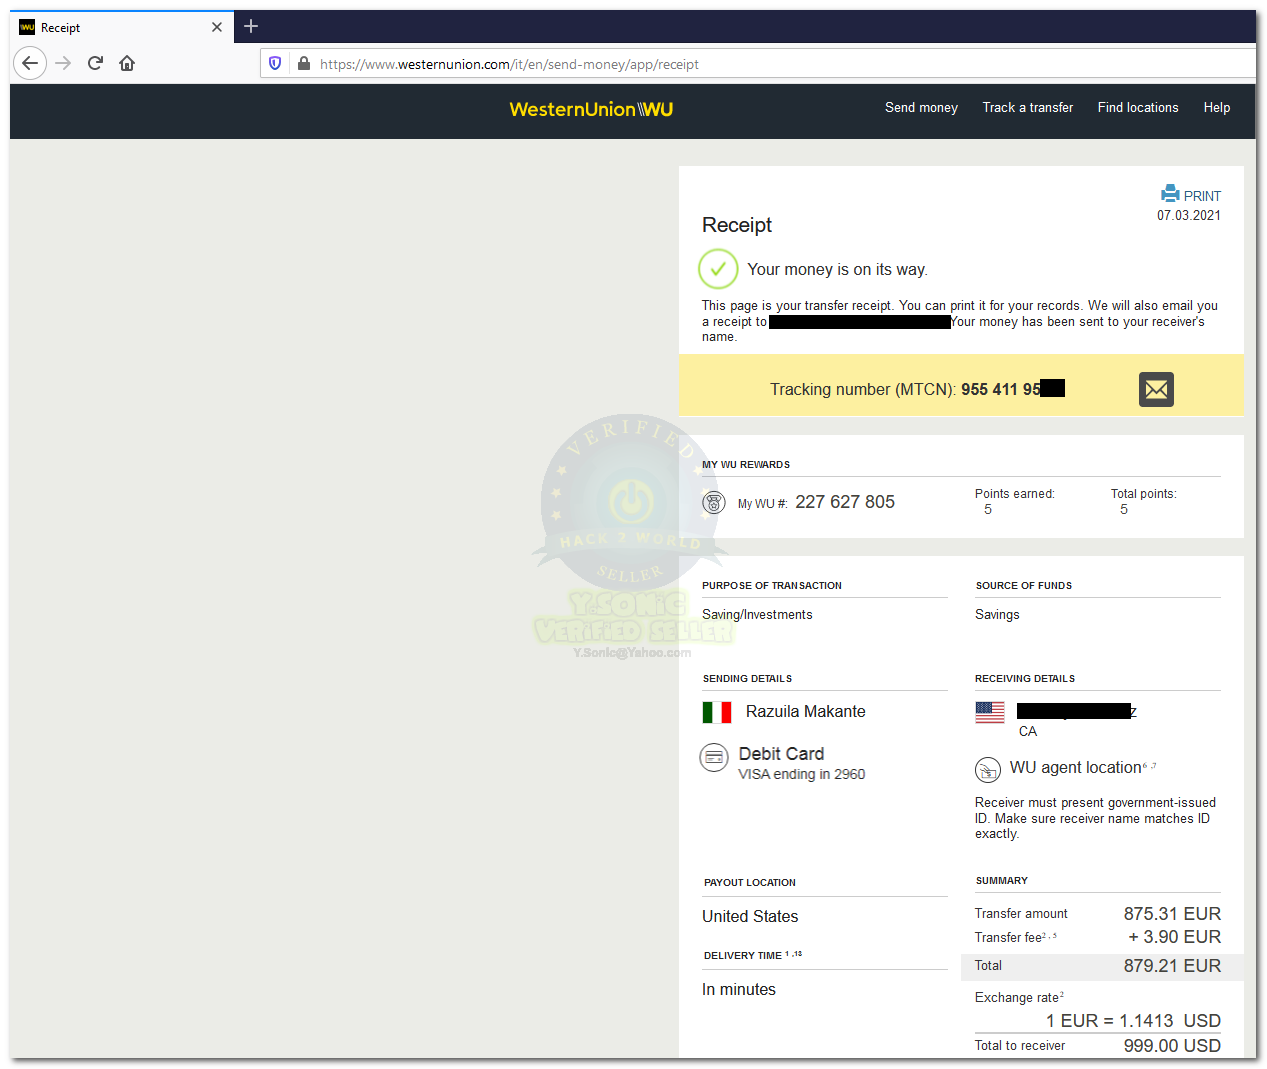The width and height of the screenshot is (1267, 1069).
Task: Open a new tab with plus icon
Action: [x=251, y=26]
